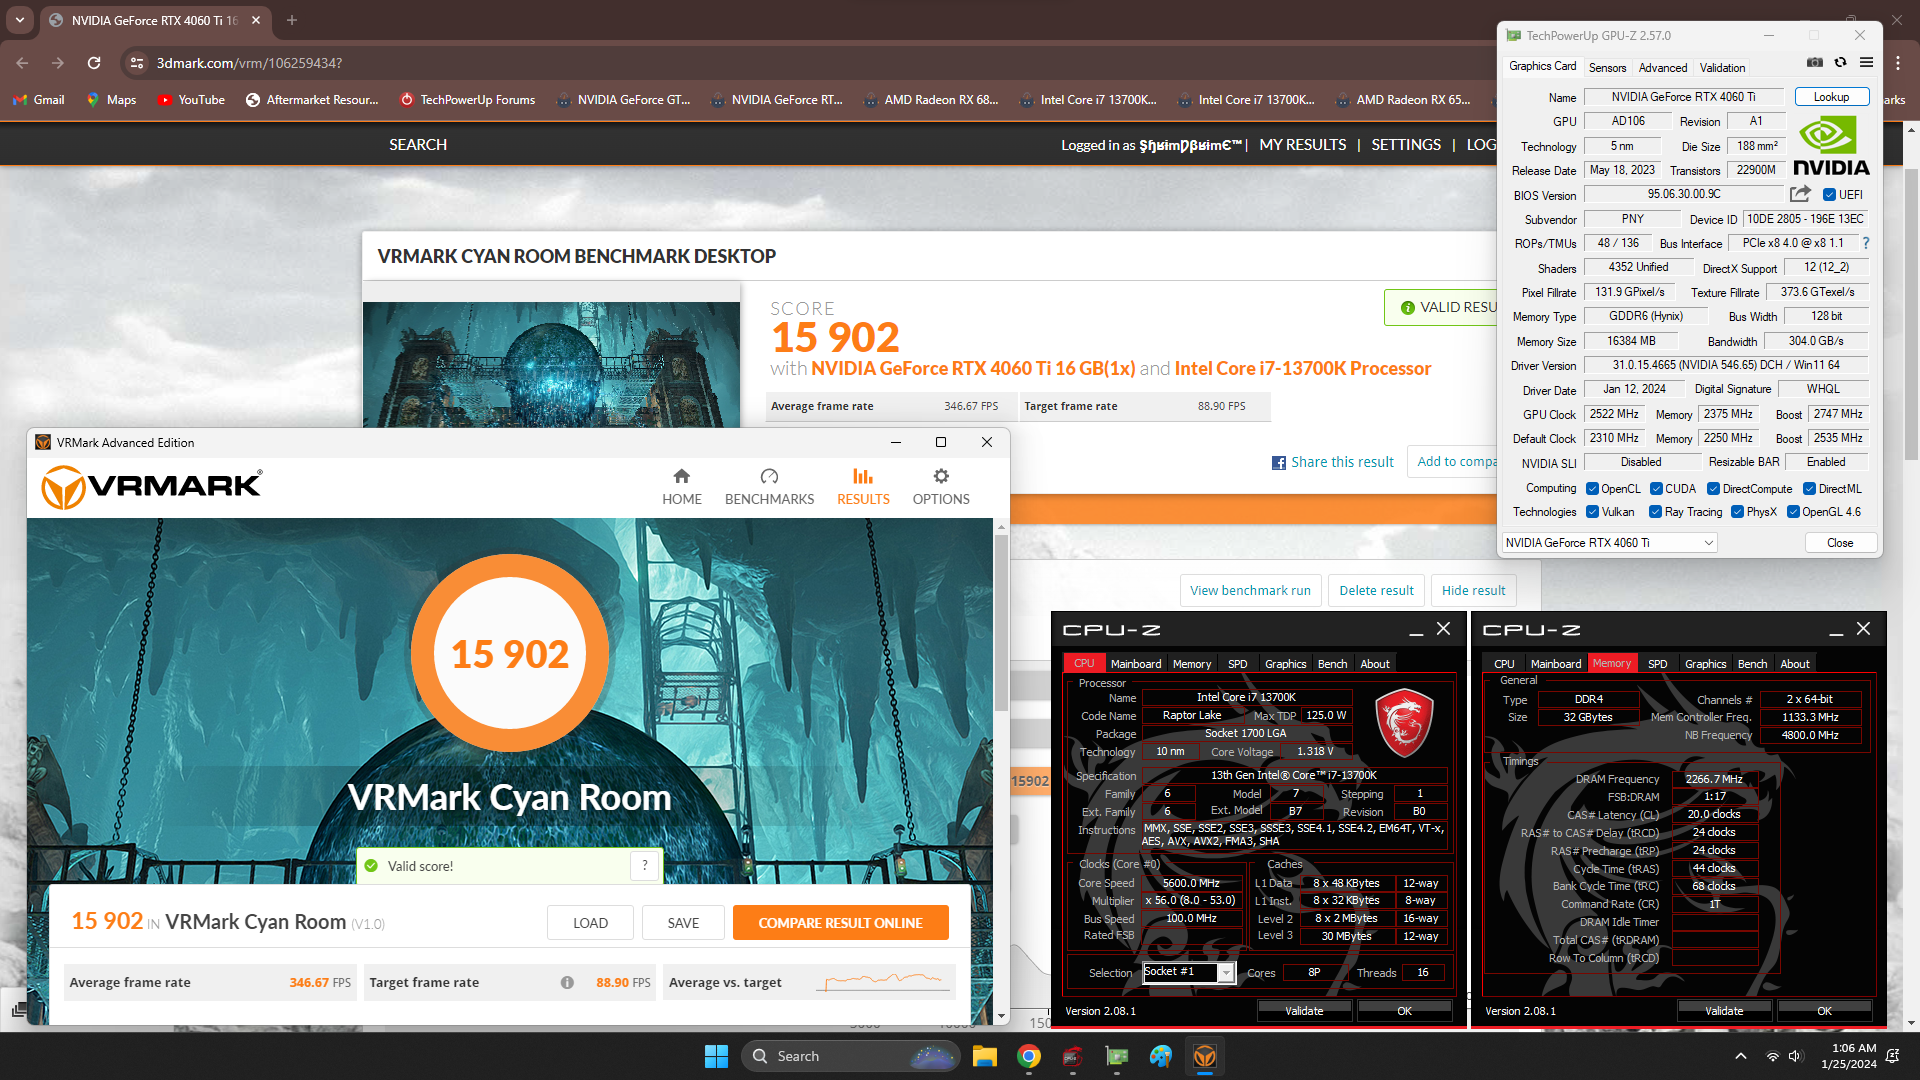Open File Explorer from the taskbar
1920x1080 pixels.
[x=985, y=1056]
